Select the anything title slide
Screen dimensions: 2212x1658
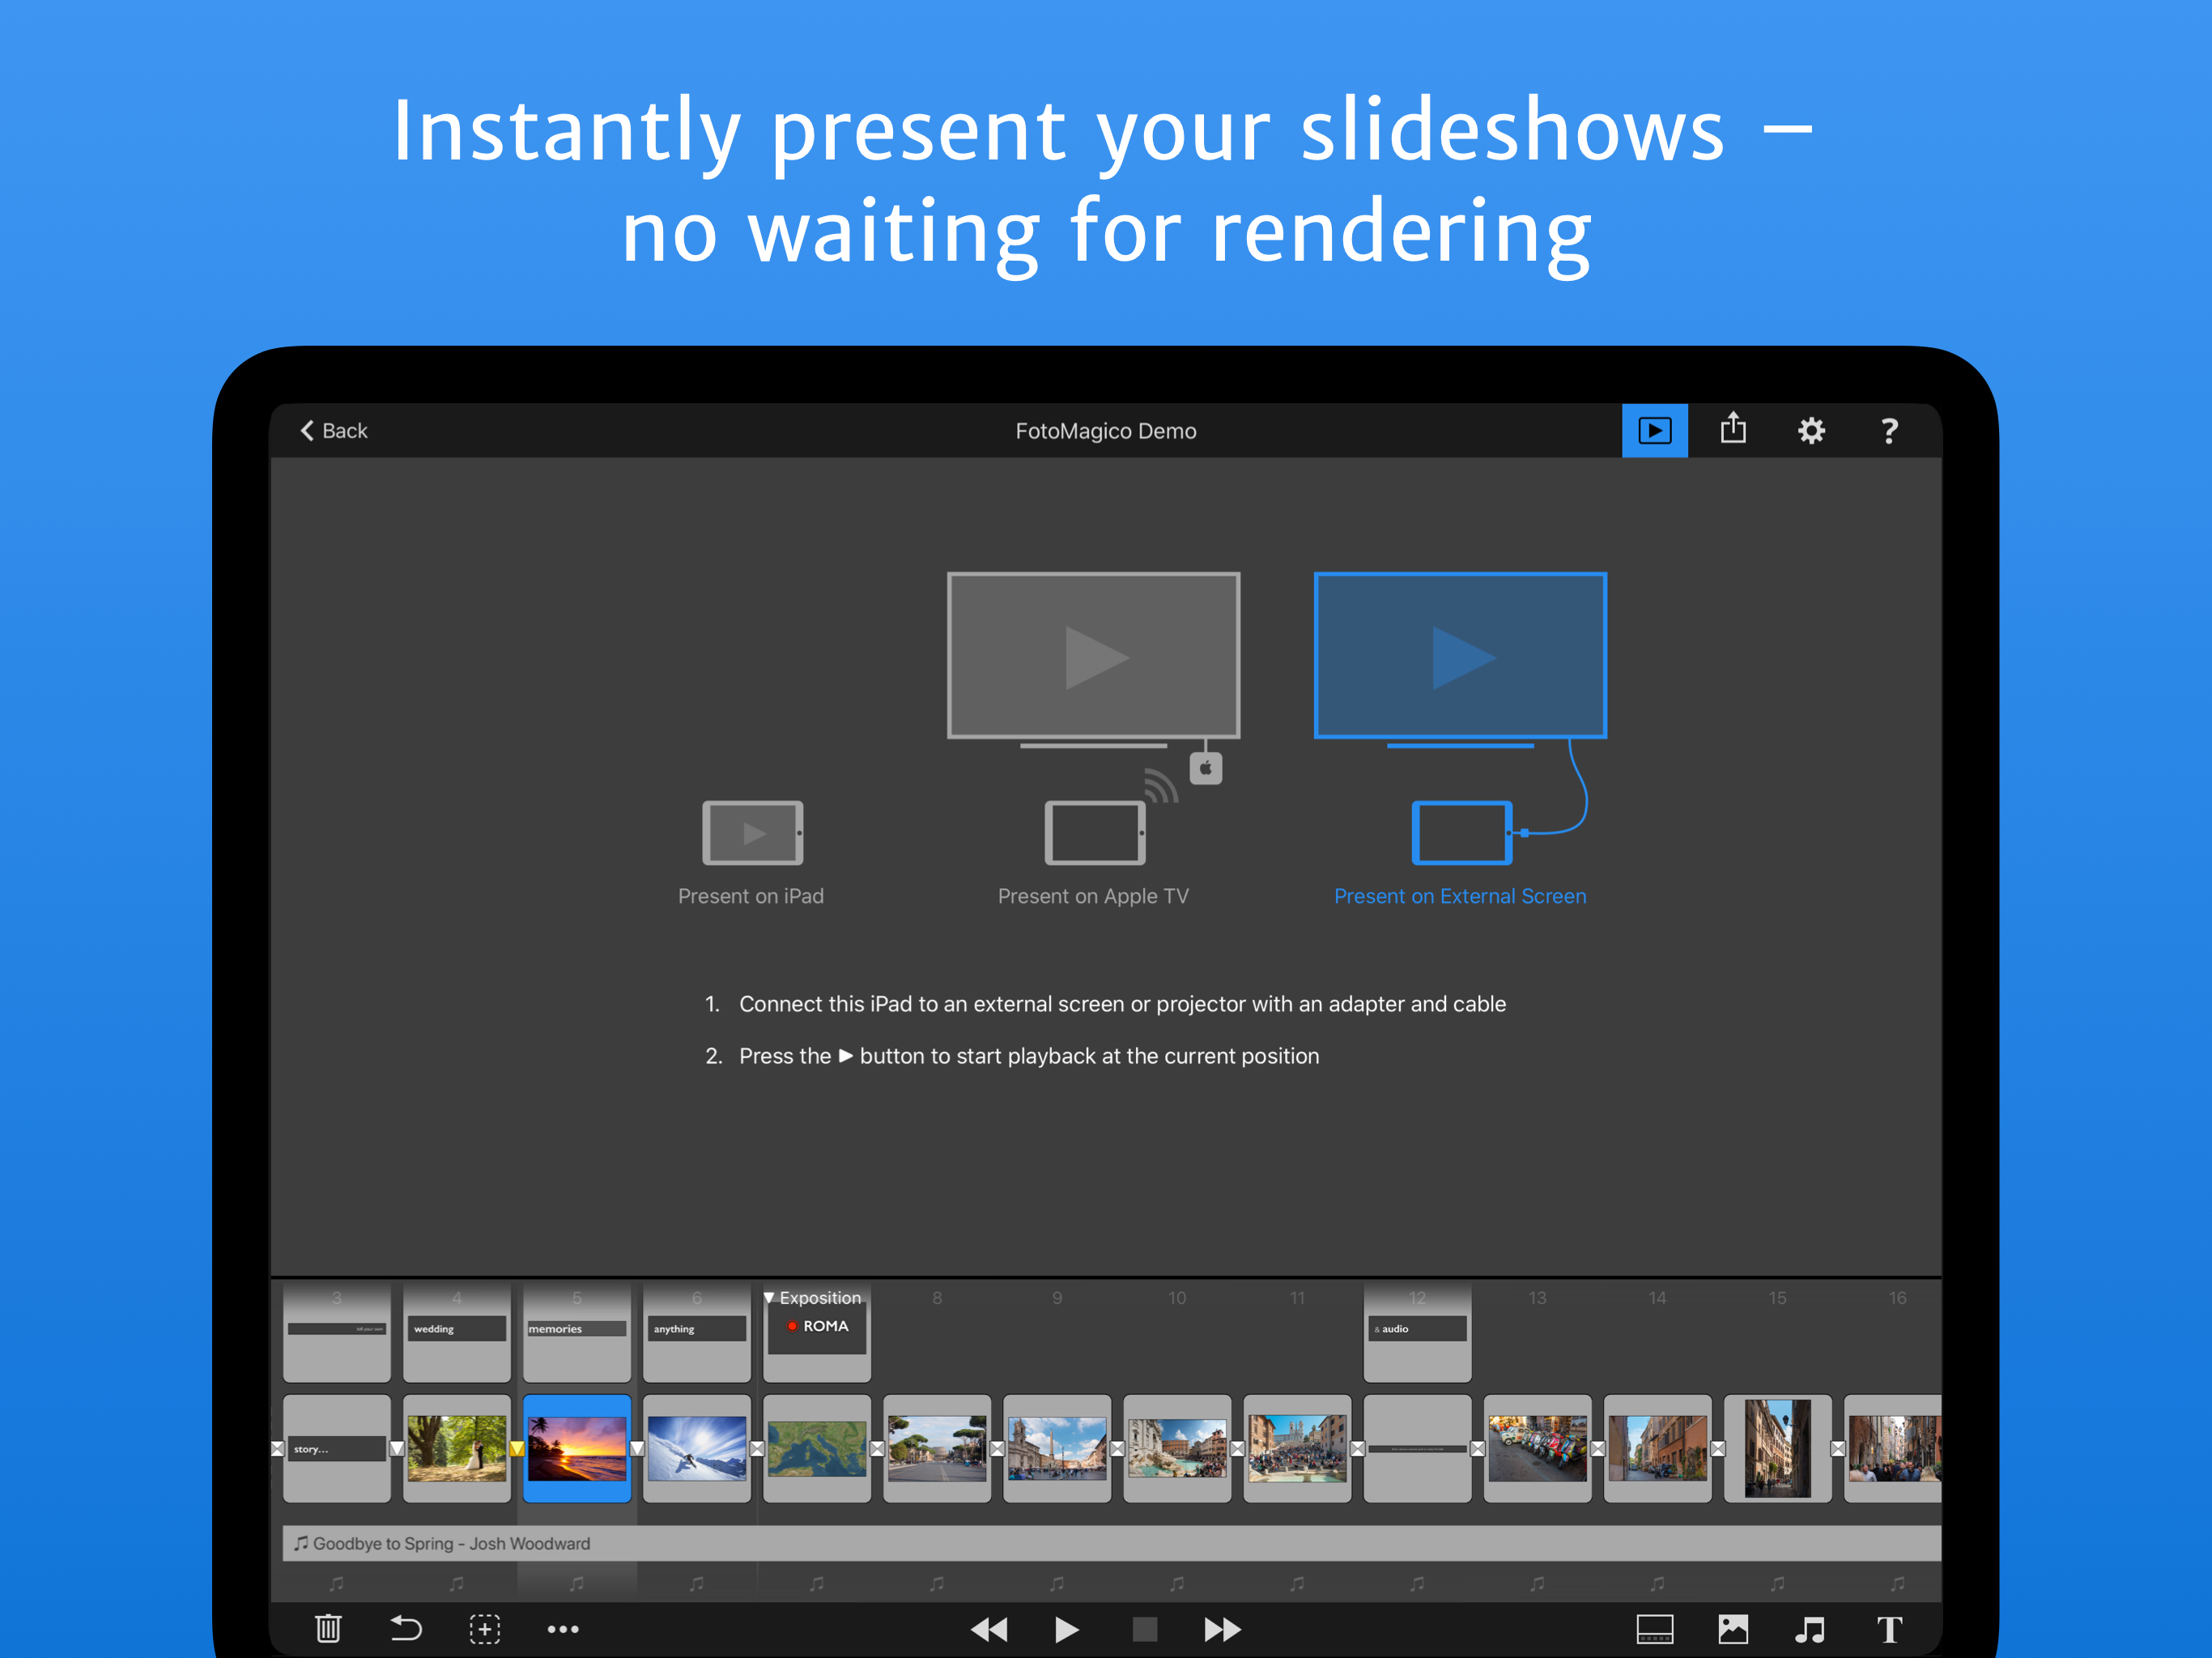pyautogui.click(x=697, y=1333)
